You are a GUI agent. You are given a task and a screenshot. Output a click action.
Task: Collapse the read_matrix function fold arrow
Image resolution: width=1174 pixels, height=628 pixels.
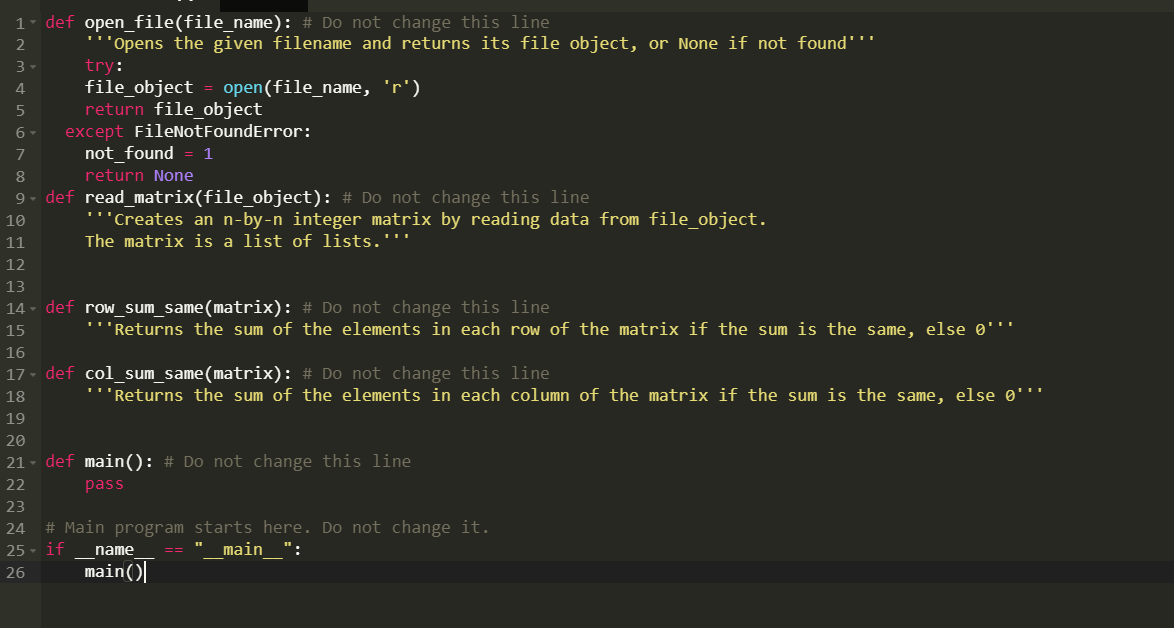[x=33, y=199]
